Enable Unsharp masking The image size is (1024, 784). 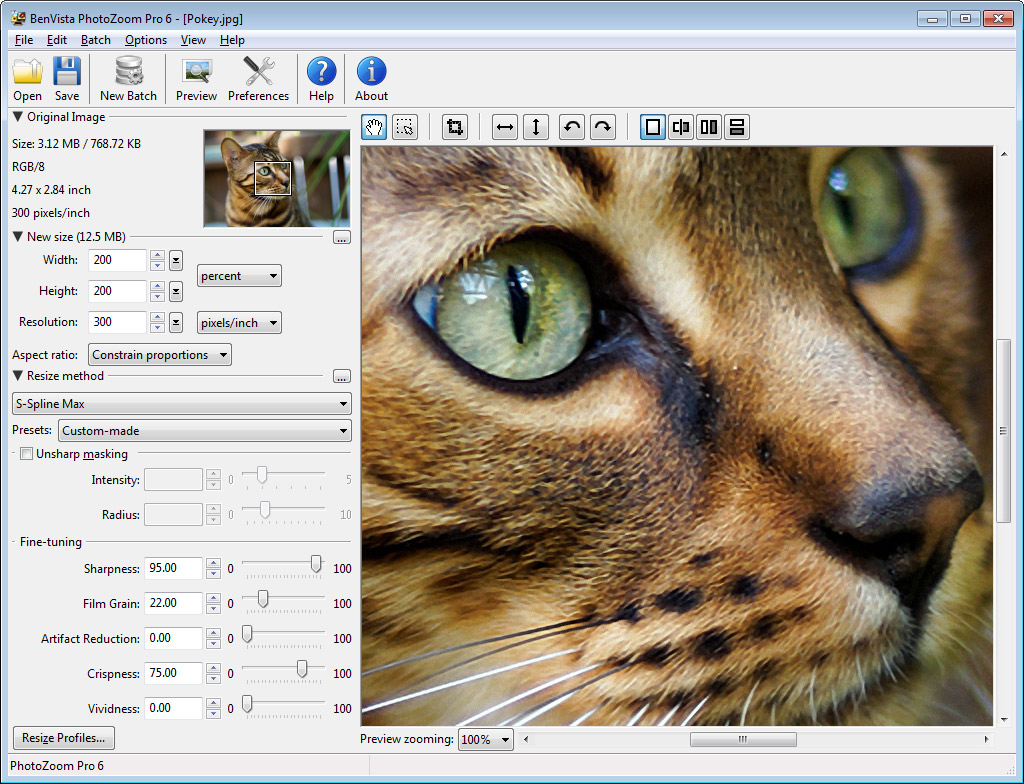coord(26,453)
